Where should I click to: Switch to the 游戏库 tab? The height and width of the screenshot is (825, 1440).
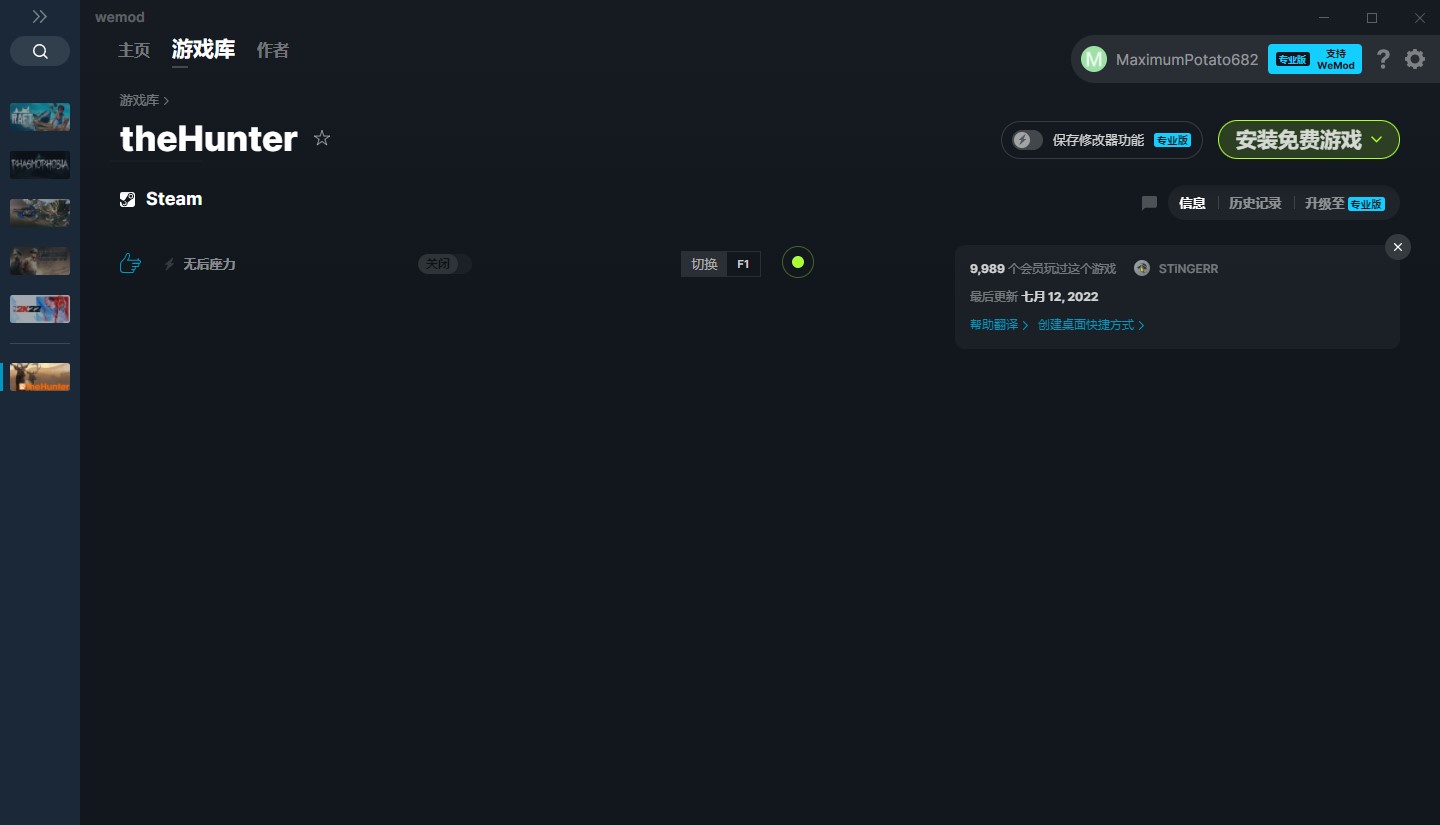tap(203, 49)
